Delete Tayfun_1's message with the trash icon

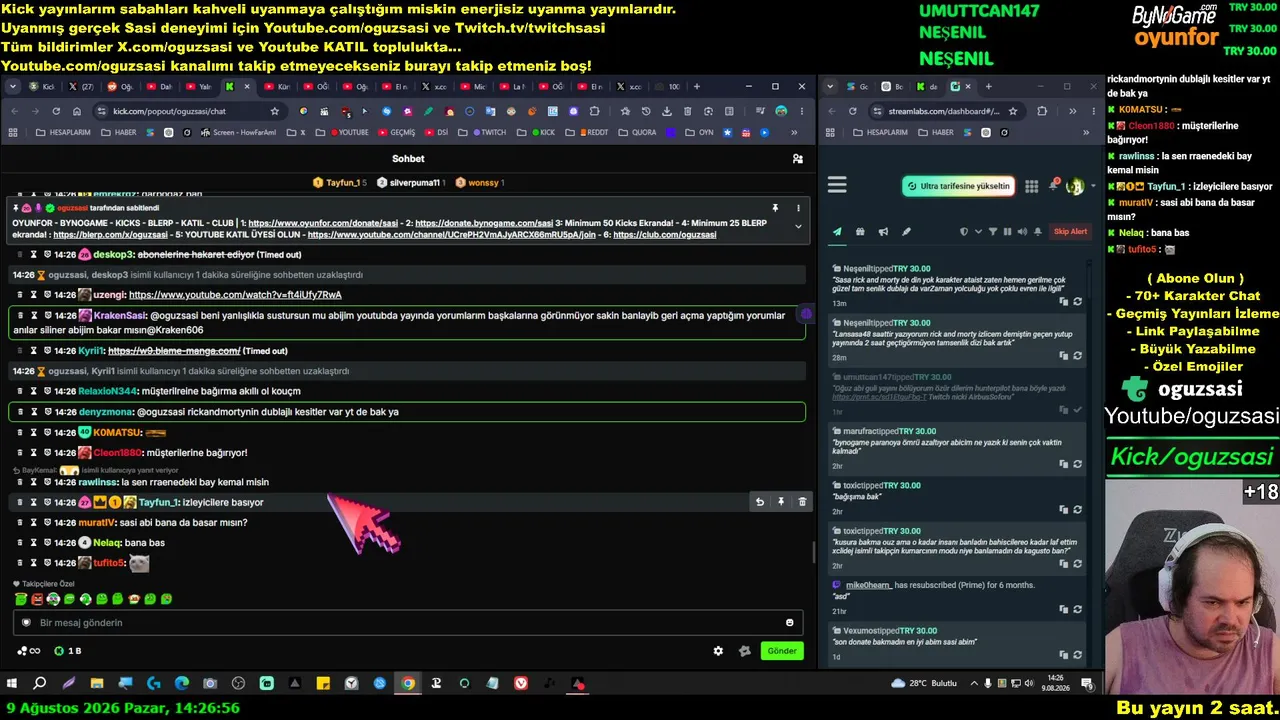[x=802, y=502]
